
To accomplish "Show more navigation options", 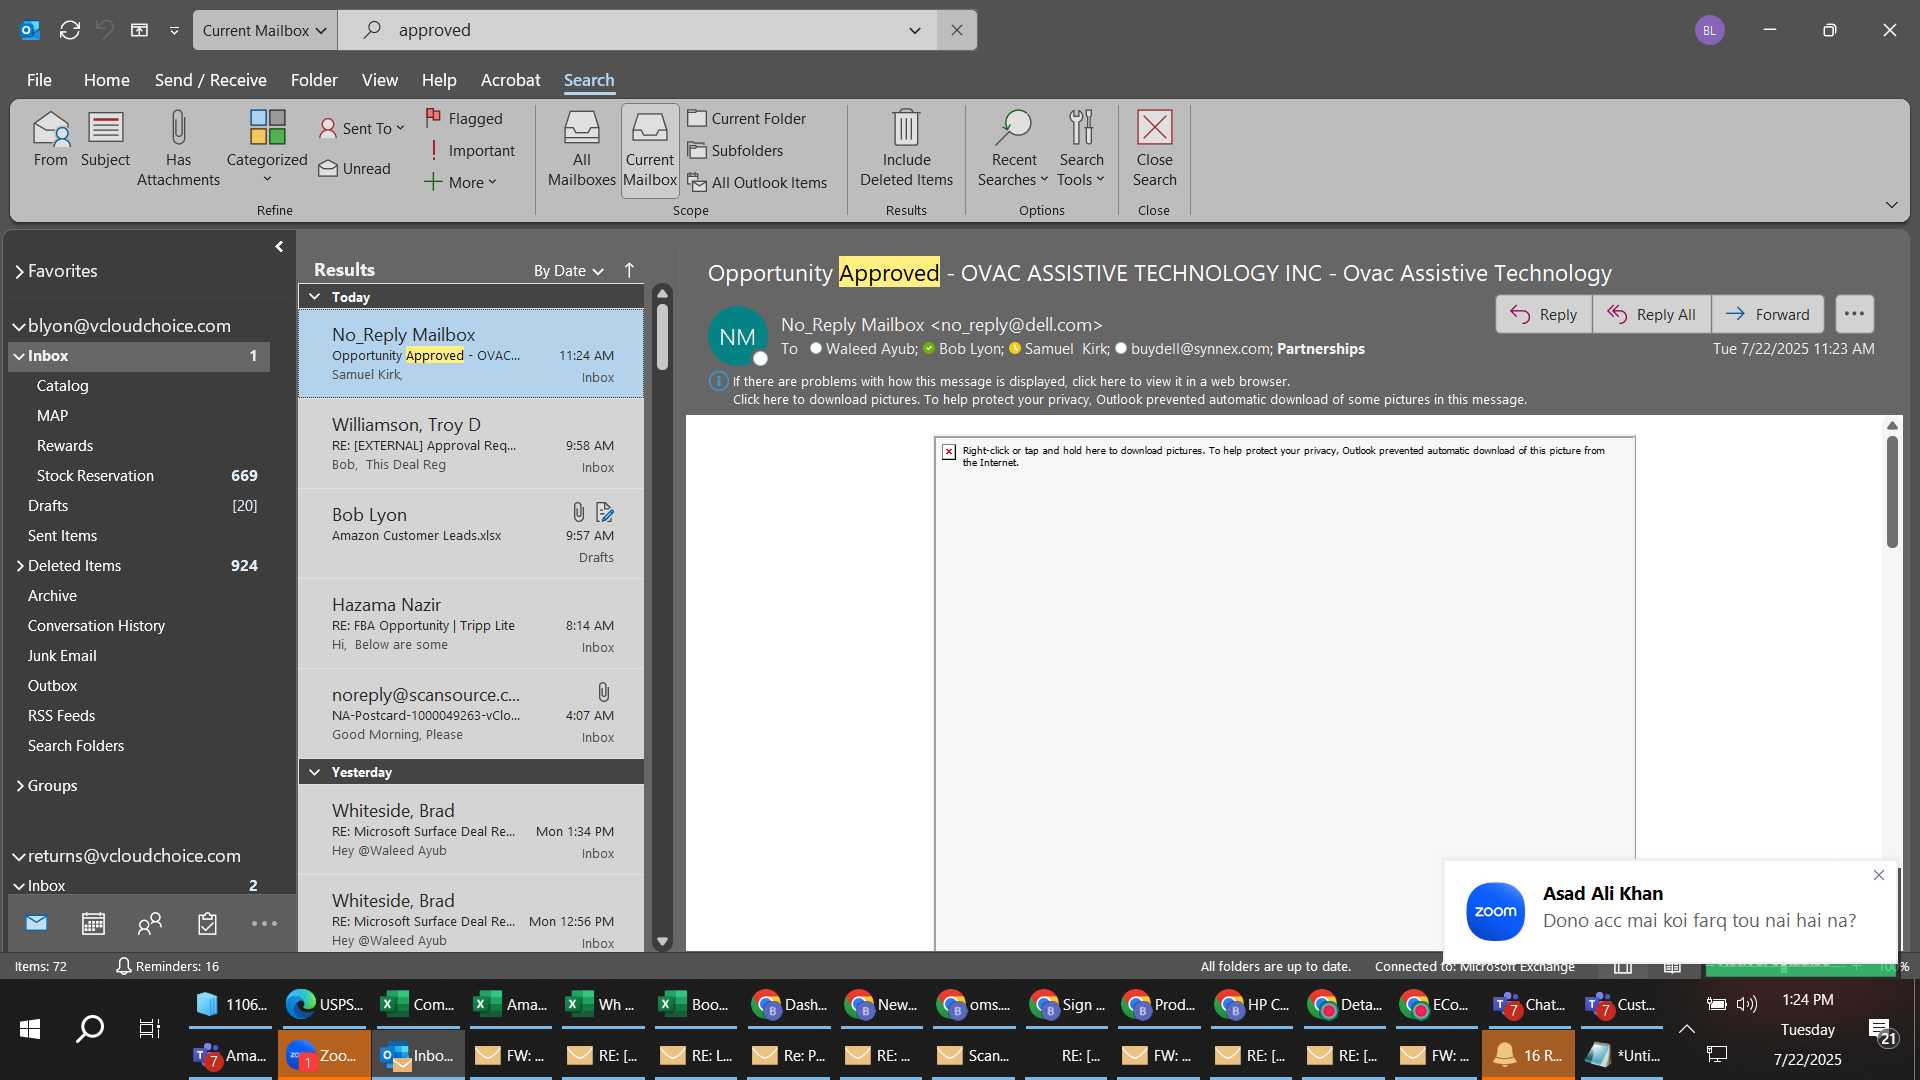I will coord(264,923).
